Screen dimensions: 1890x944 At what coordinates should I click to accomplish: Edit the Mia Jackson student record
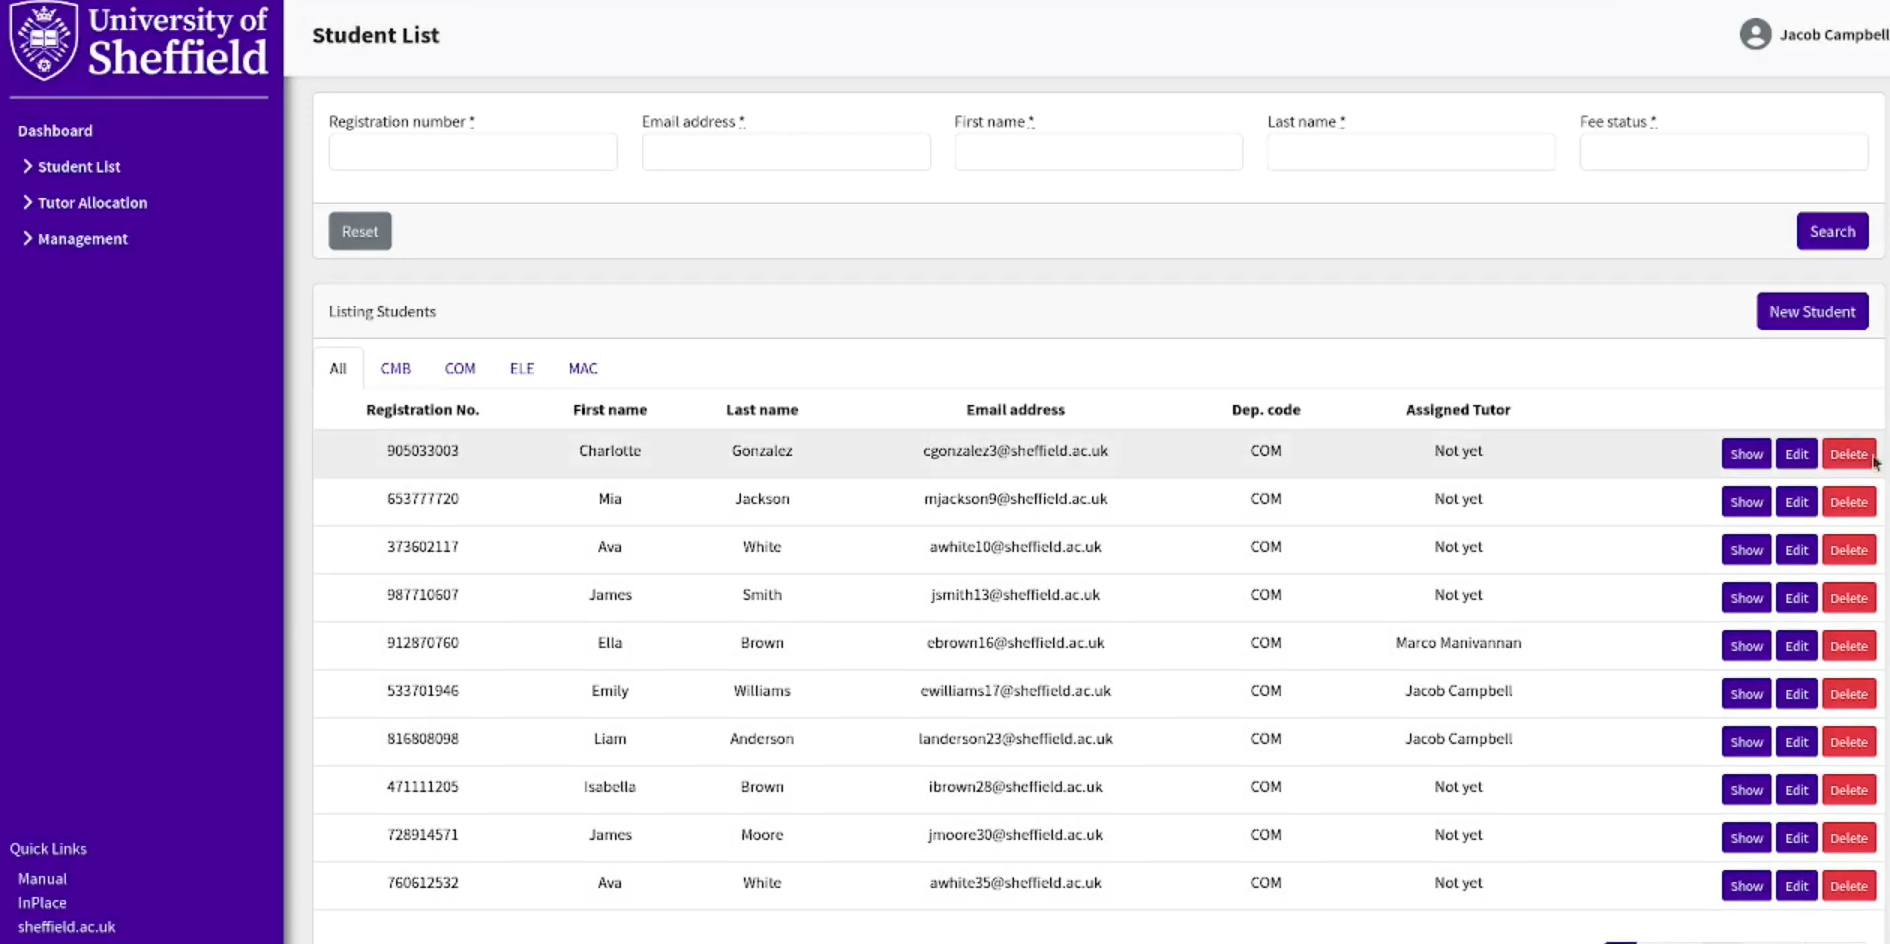pyautogui.click(x=1796, y=502)
